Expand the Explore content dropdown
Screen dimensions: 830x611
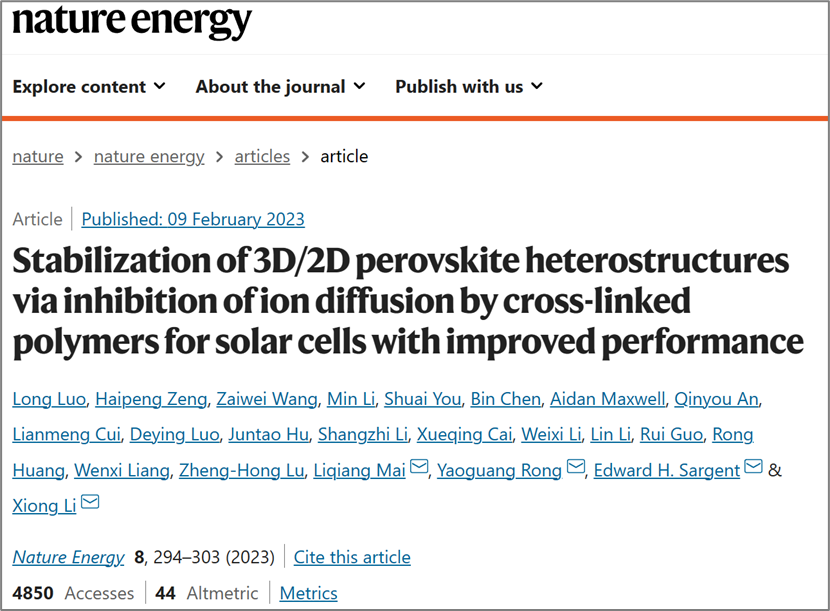pyautogui.click(x=89, y=86)
